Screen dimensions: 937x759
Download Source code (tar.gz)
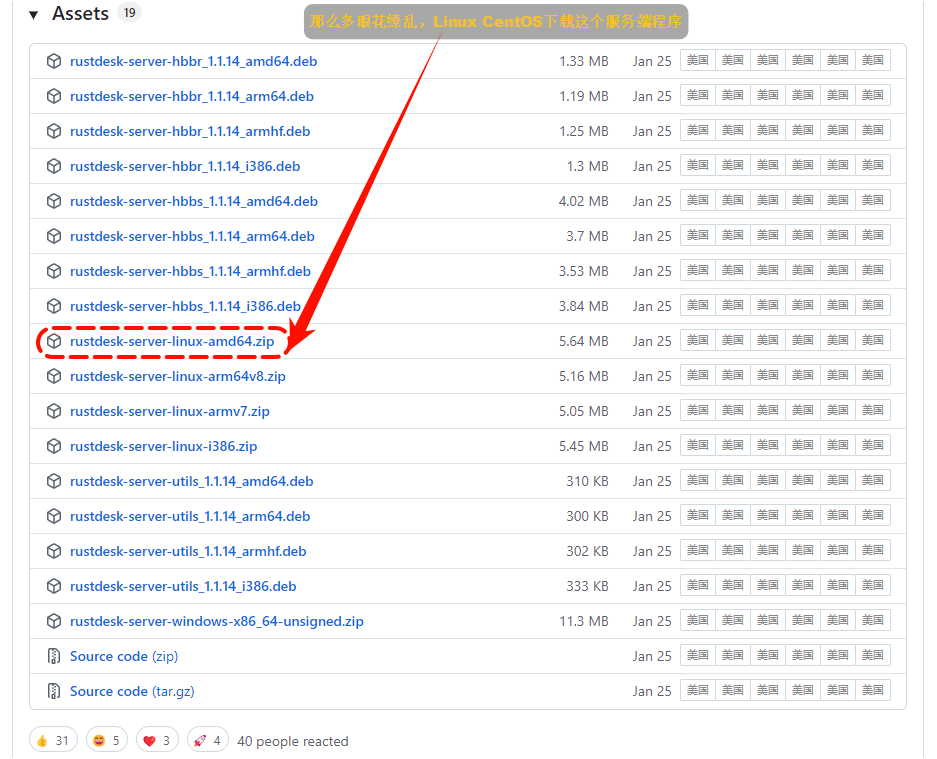(x=131, y=691)
